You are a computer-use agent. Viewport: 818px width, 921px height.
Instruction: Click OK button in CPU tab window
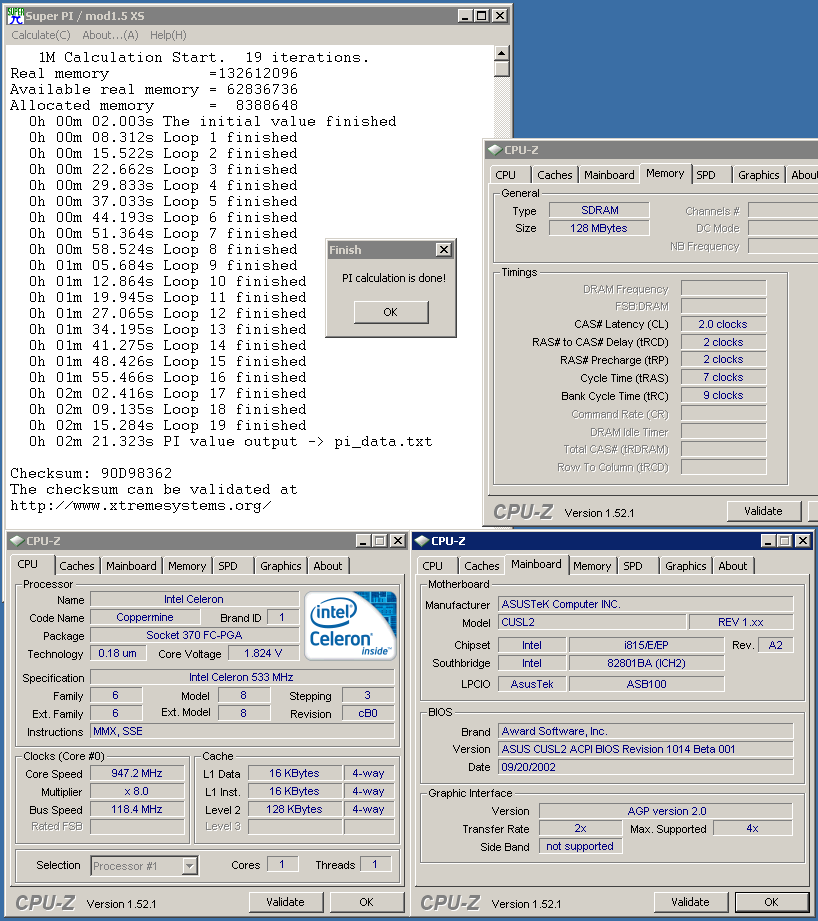366,902
